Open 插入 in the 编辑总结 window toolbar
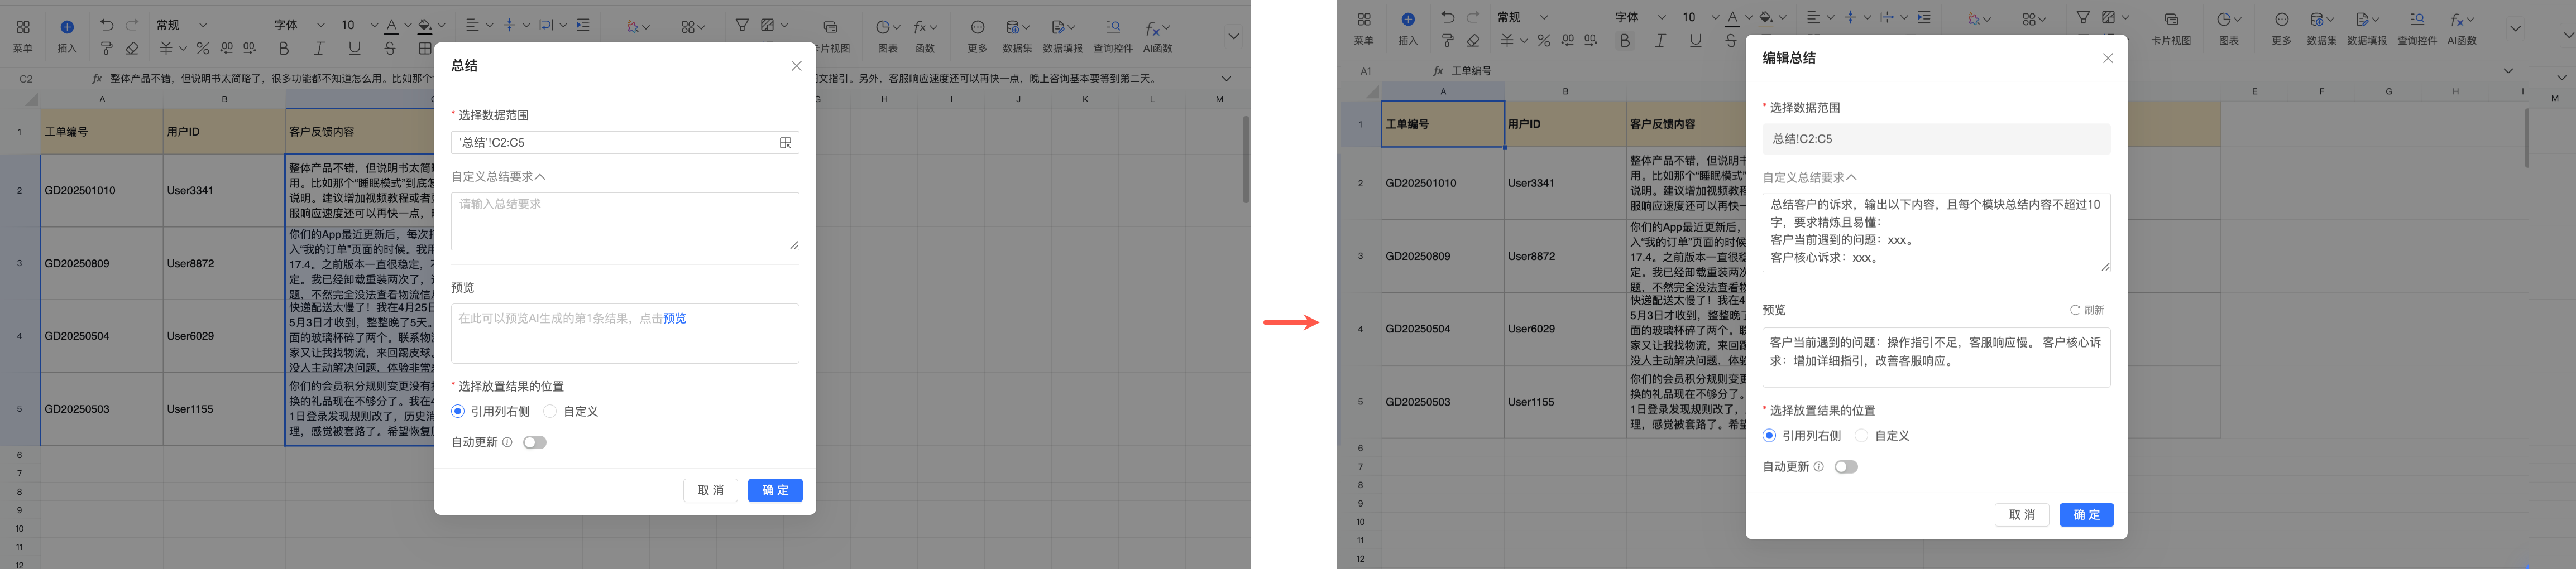Screen dimensions: 2576x569 pos(1408,28)
